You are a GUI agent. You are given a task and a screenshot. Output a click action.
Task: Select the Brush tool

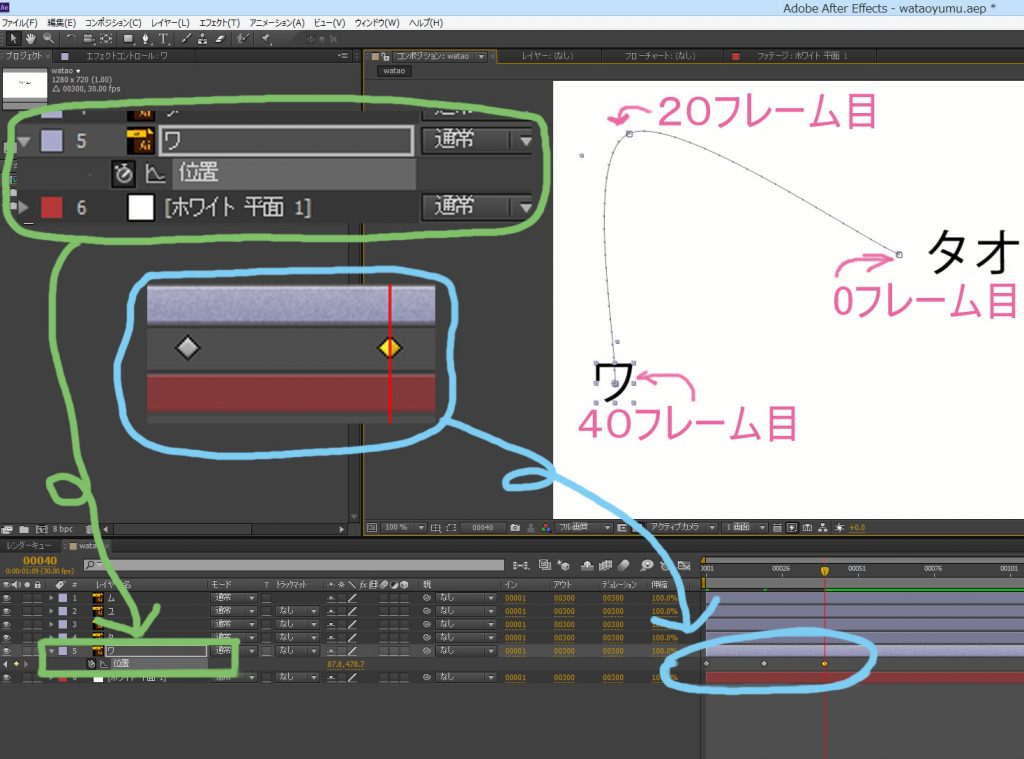click(186, 39)
